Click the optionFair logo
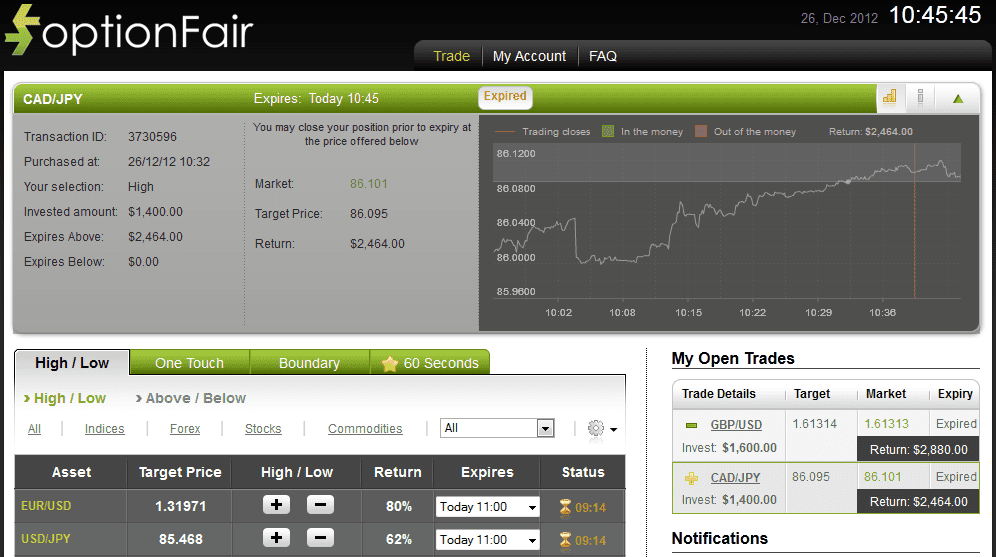The width and height of the screenshot is (996, 557). [130, 32]
